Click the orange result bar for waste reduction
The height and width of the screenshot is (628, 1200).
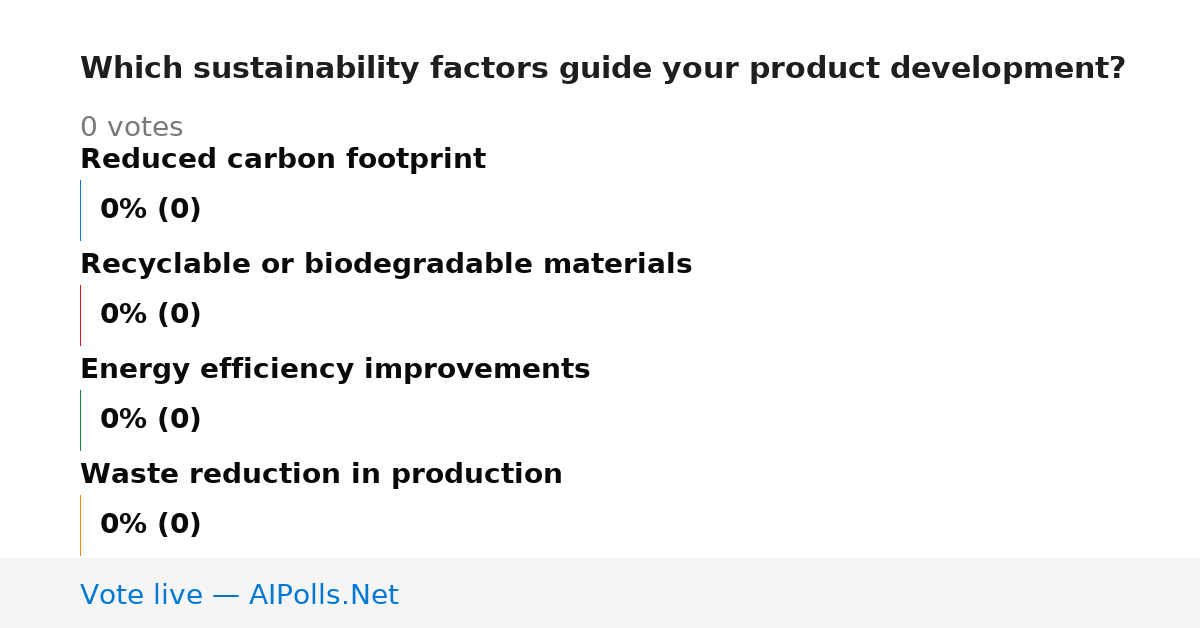pos(80,525)
